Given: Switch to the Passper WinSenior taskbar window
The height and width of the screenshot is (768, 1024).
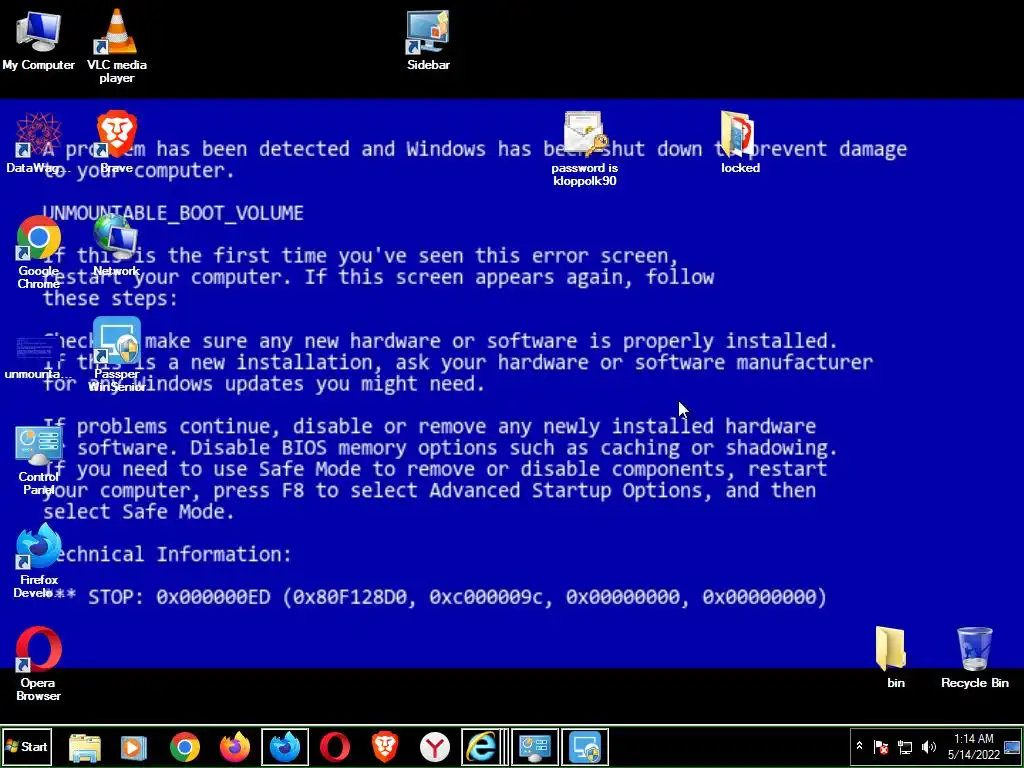Looking at the screenshot, I should point(585,747).
